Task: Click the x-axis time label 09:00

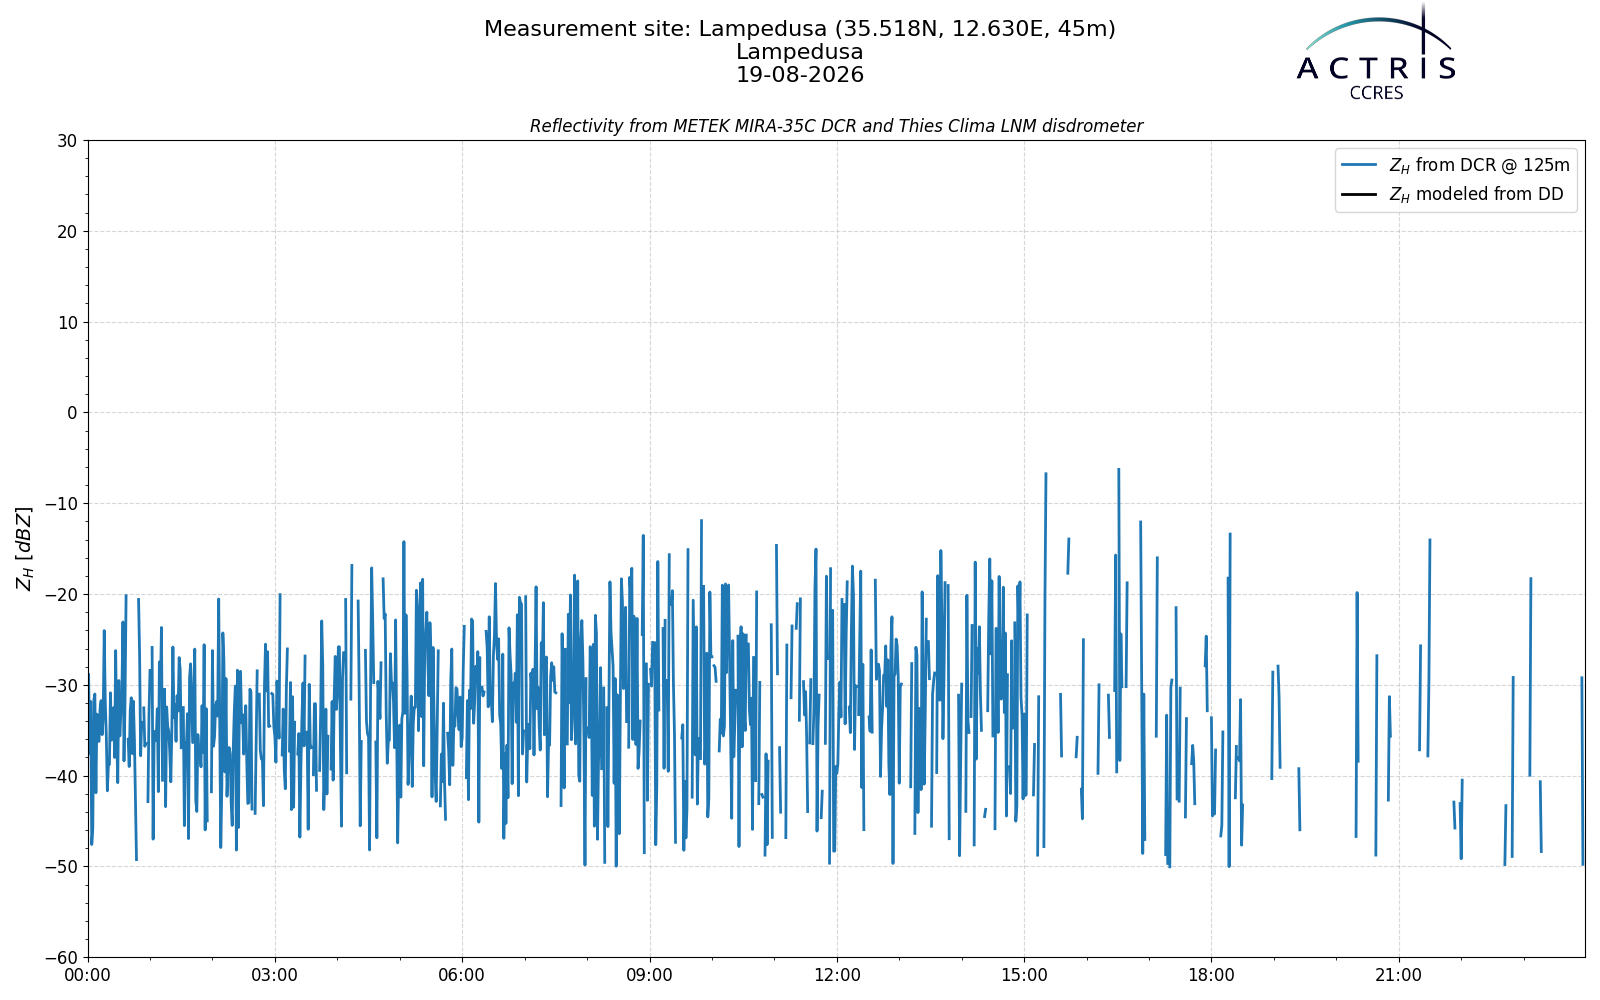Action: (650, 976)
